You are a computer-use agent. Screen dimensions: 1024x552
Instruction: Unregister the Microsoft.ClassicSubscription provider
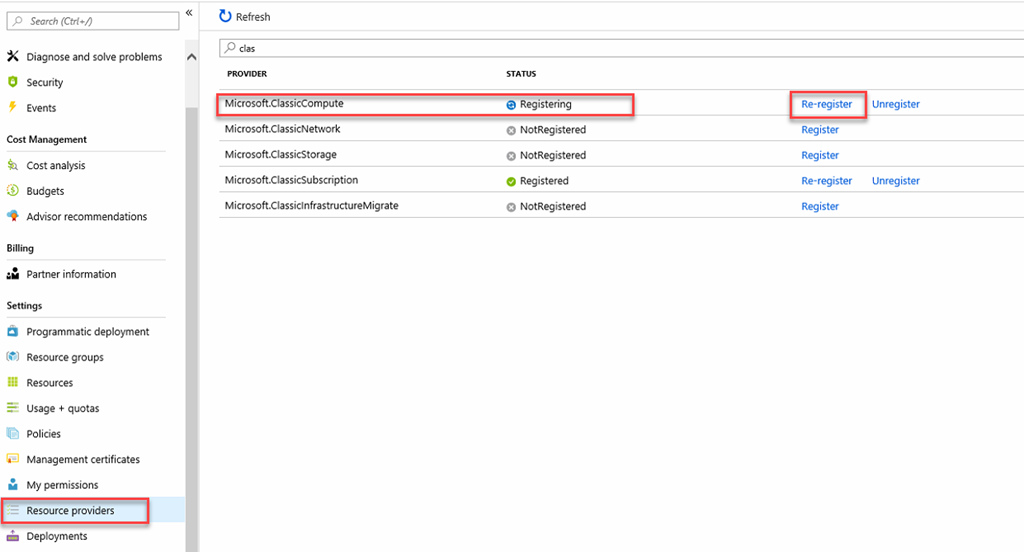(x=895, y=180)
